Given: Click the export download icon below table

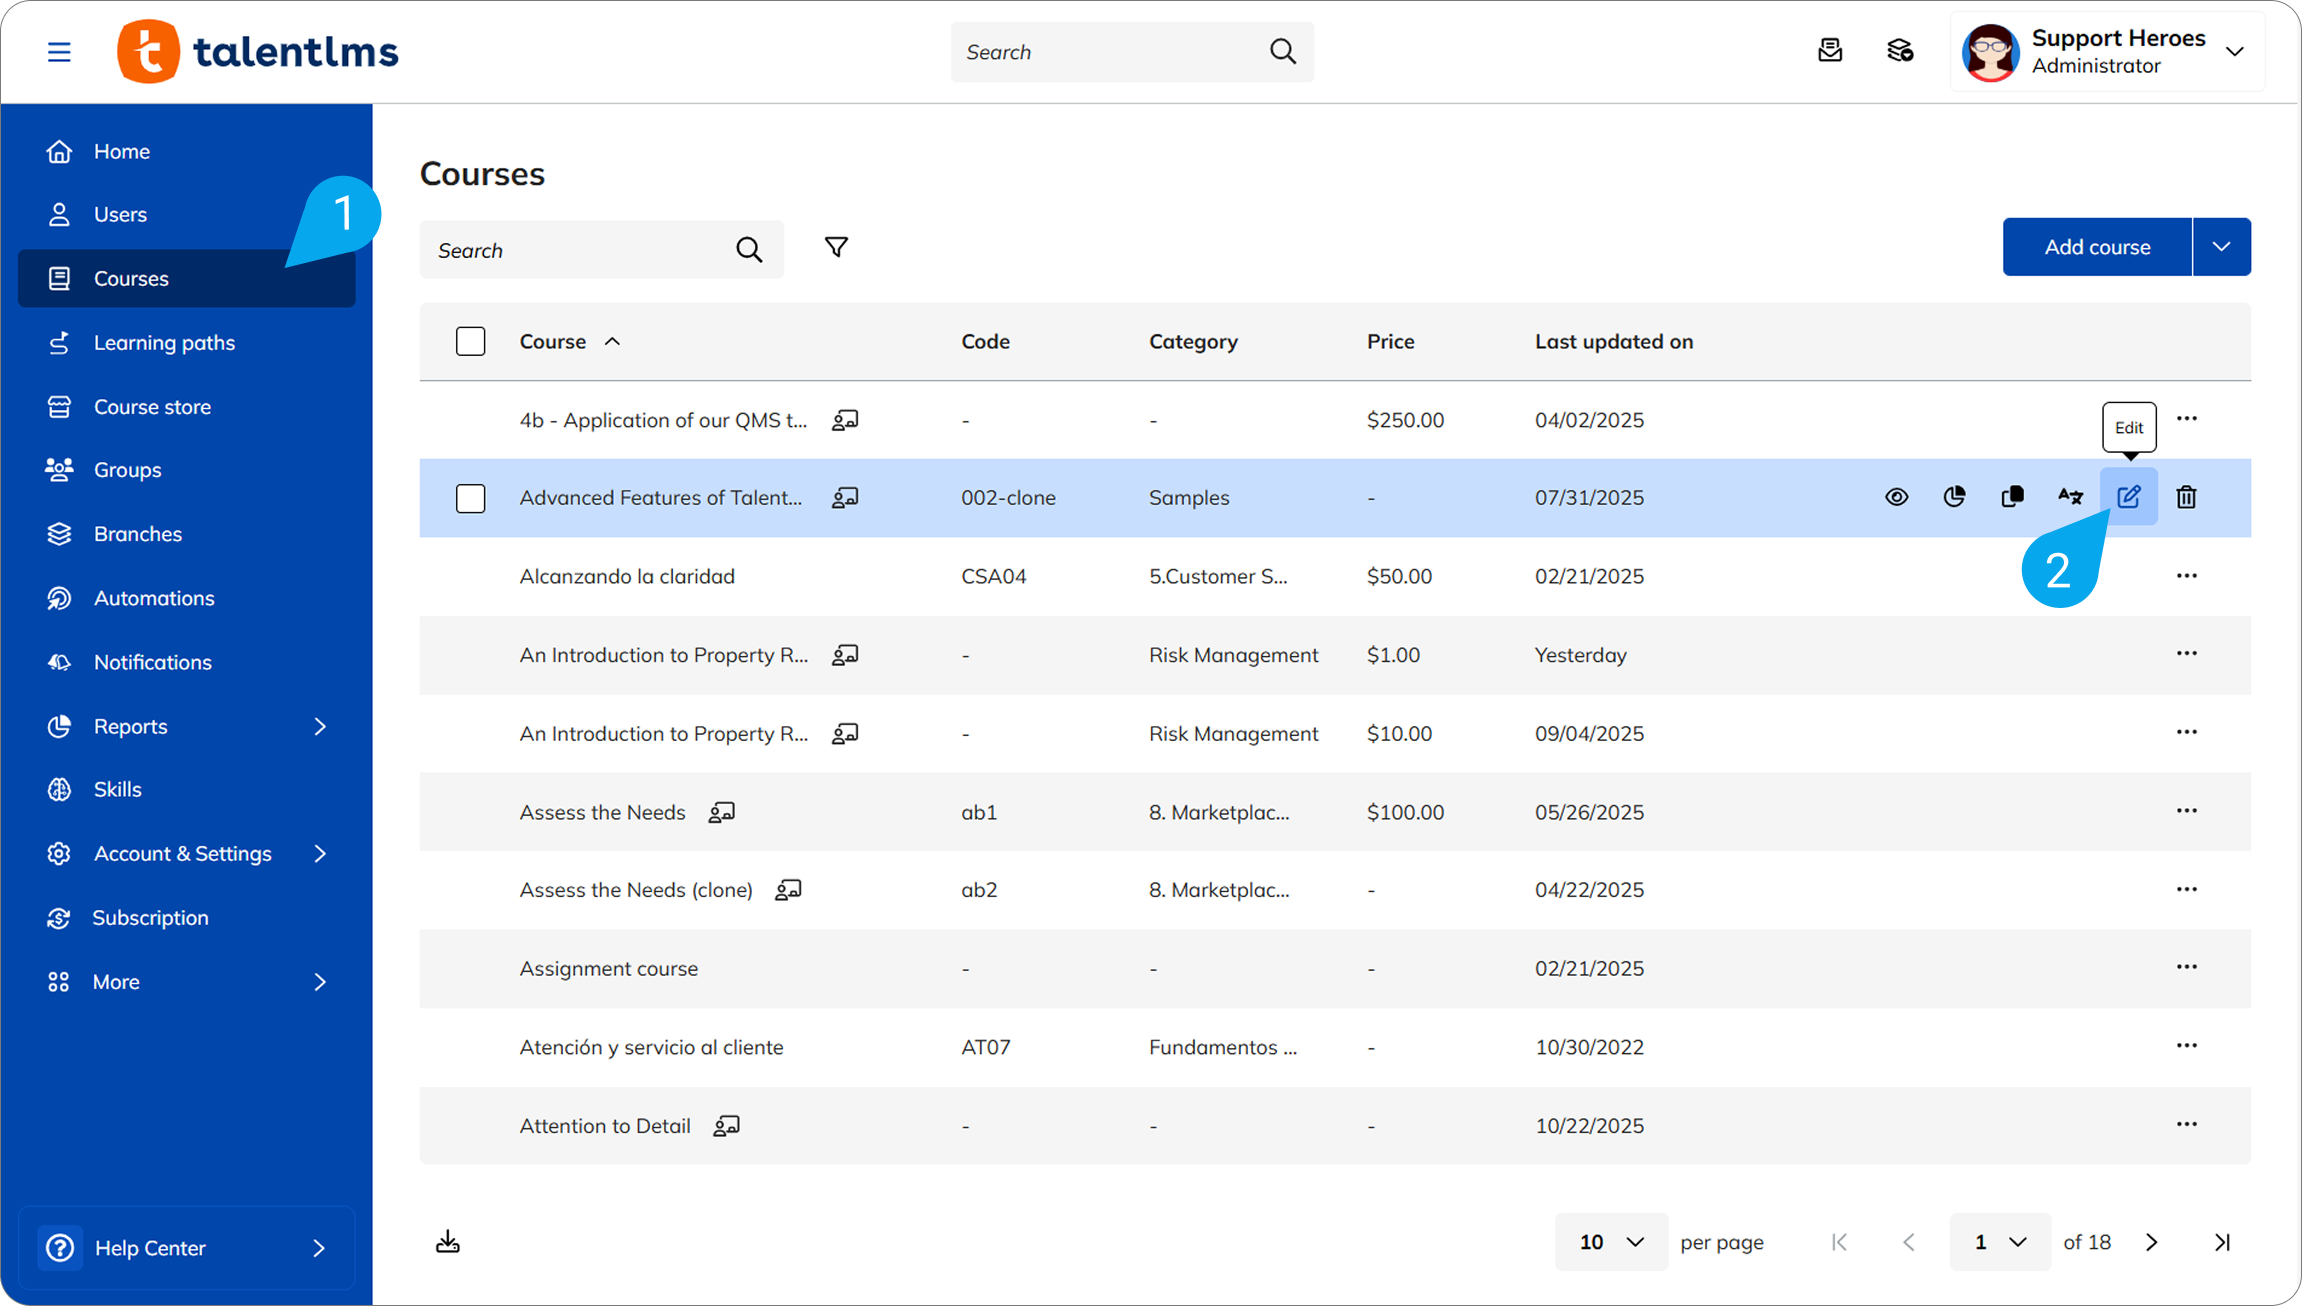Looking at the screenshot, I should tap(448, 1242).
